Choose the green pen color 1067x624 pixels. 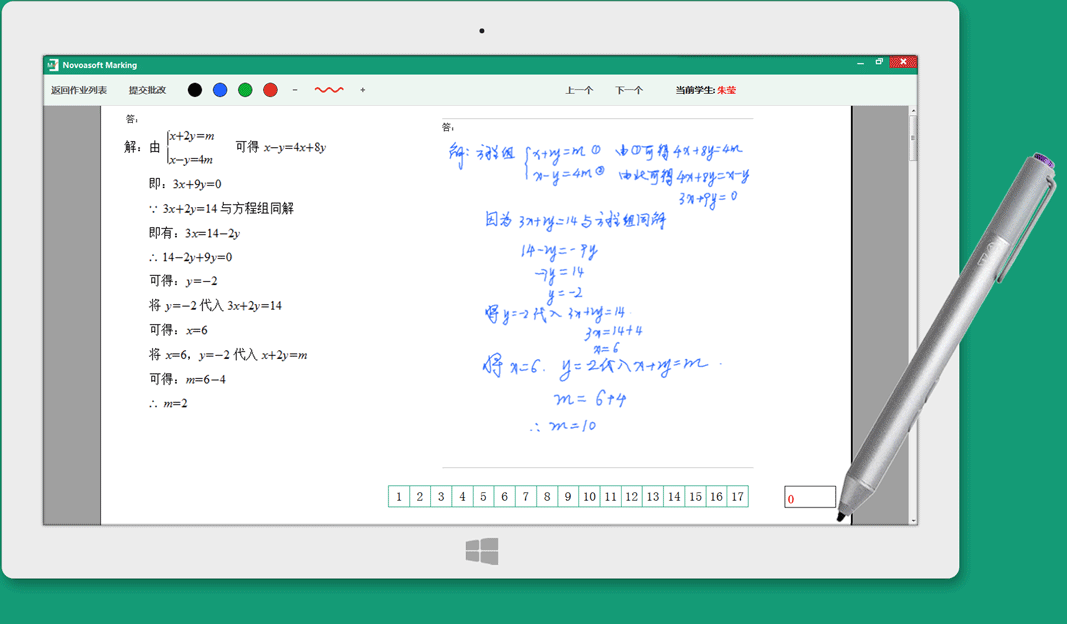click(245, 90)
